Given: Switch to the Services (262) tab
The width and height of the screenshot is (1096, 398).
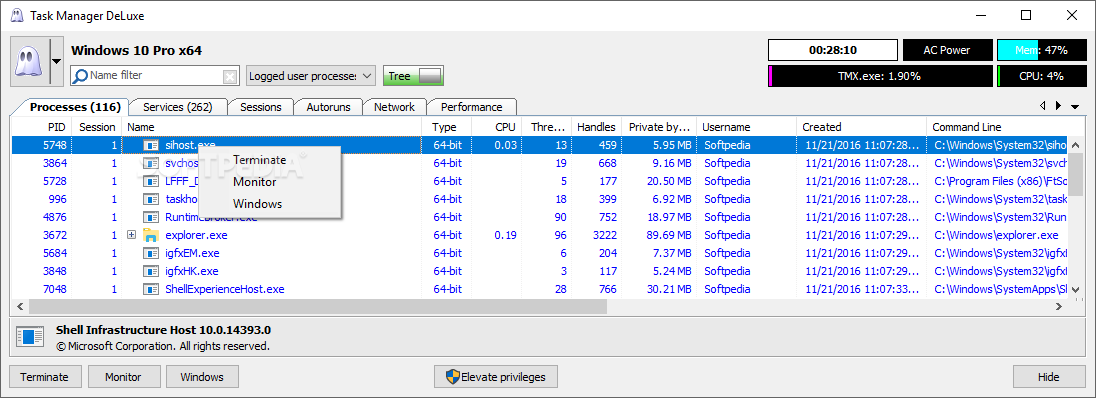Looking at the screenshot, I should pyautogui.click(x=177, y=107).
